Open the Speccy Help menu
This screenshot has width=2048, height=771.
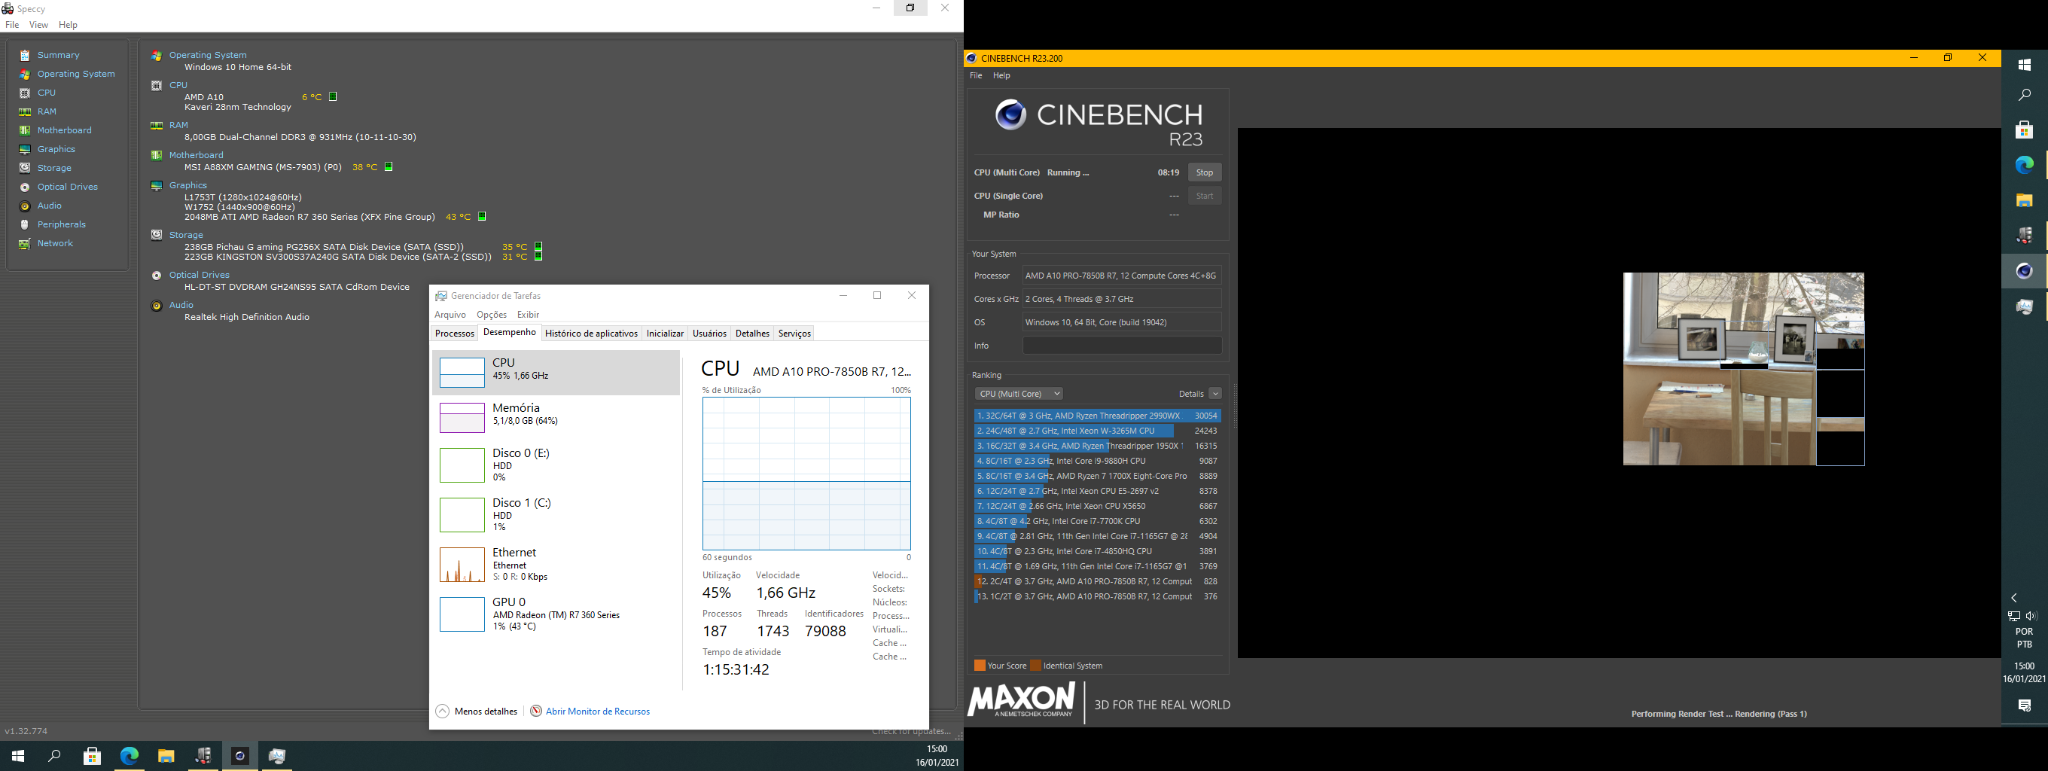[68, 25]
